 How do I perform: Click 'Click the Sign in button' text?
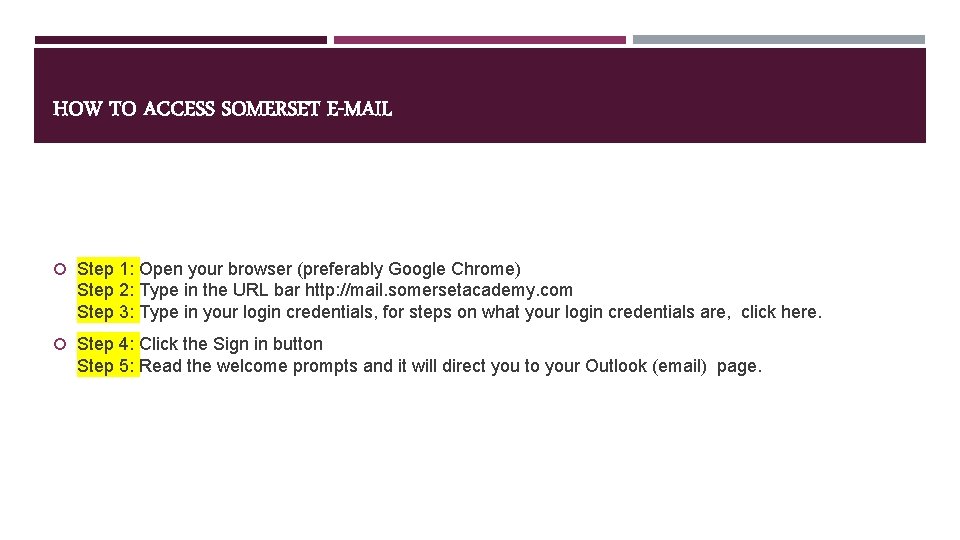pos(231,344)
